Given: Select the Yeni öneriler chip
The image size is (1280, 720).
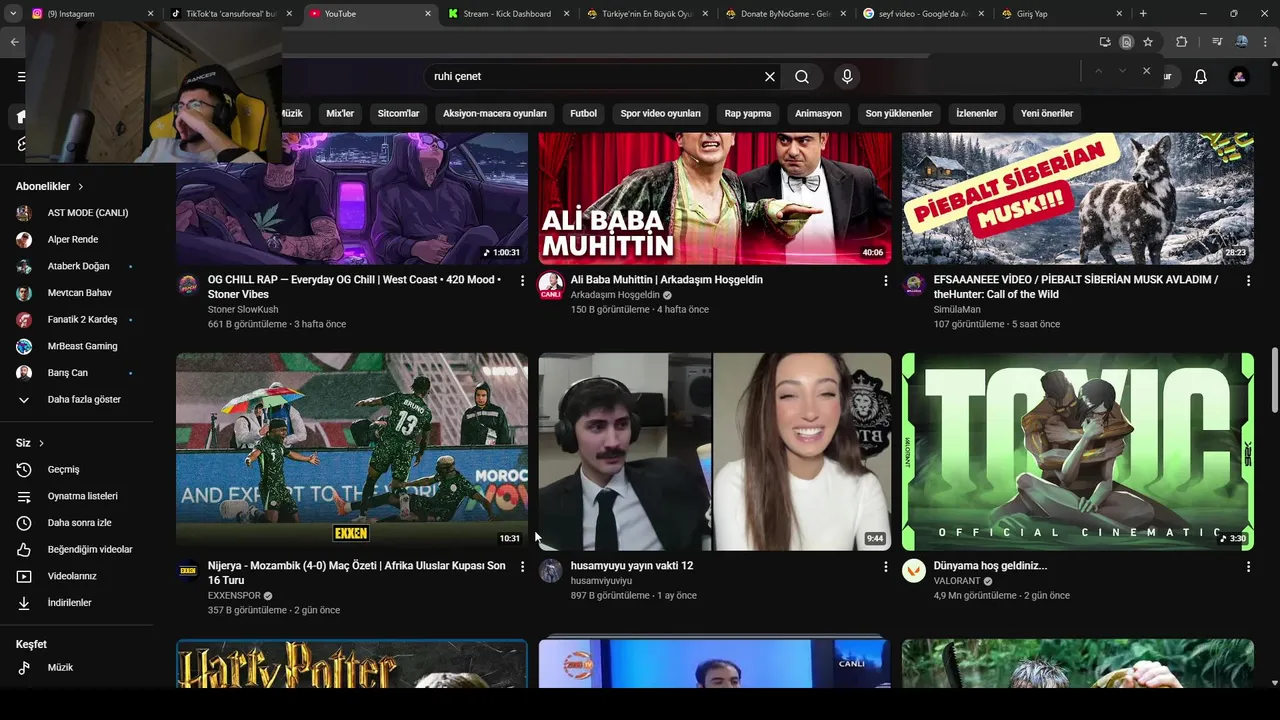Looking at the screenshot, I should 1047,114.
